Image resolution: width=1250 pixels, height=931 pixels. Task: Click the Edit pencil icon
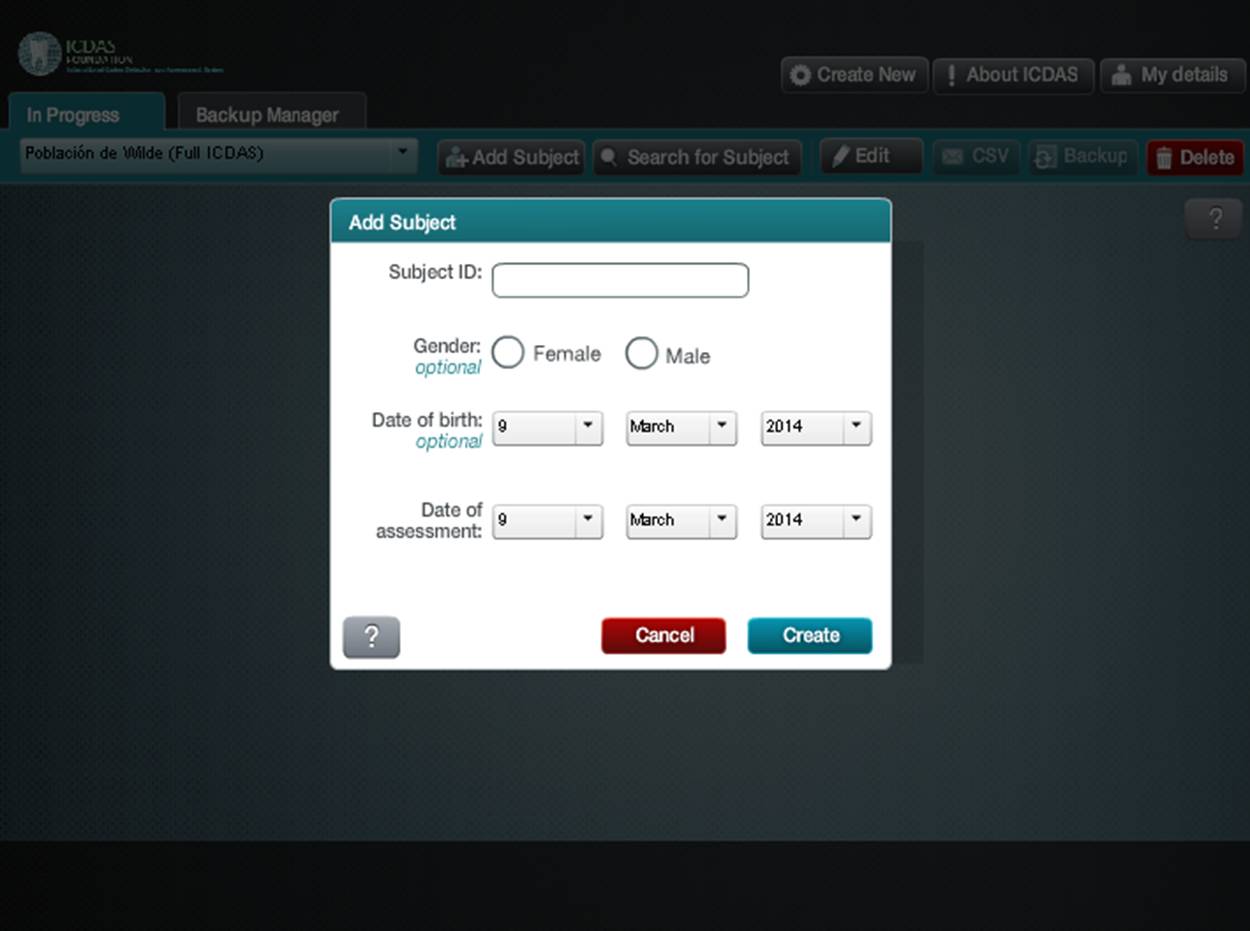point(841,157)
